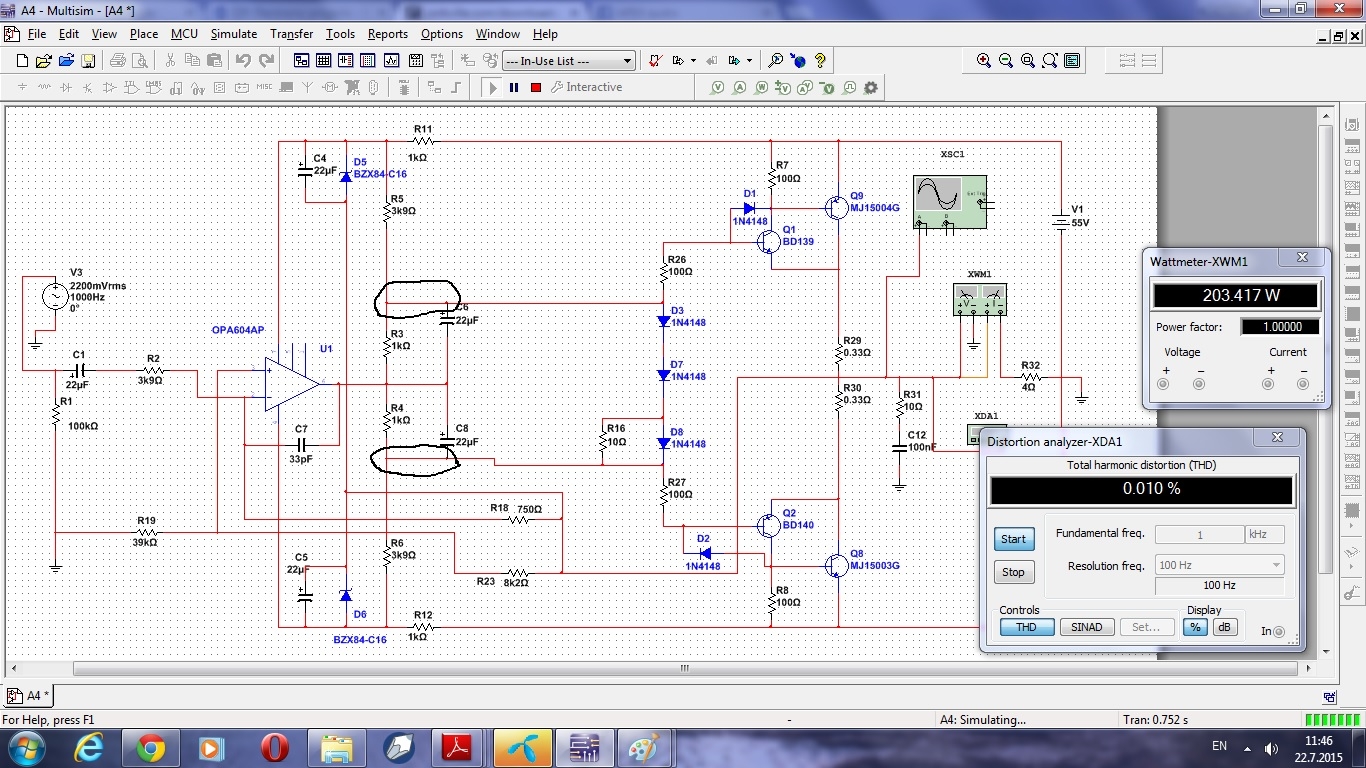Open Resolution freq dropdown in Distortion analyzer
The image size is (1366, 768).
[1219, 565]
